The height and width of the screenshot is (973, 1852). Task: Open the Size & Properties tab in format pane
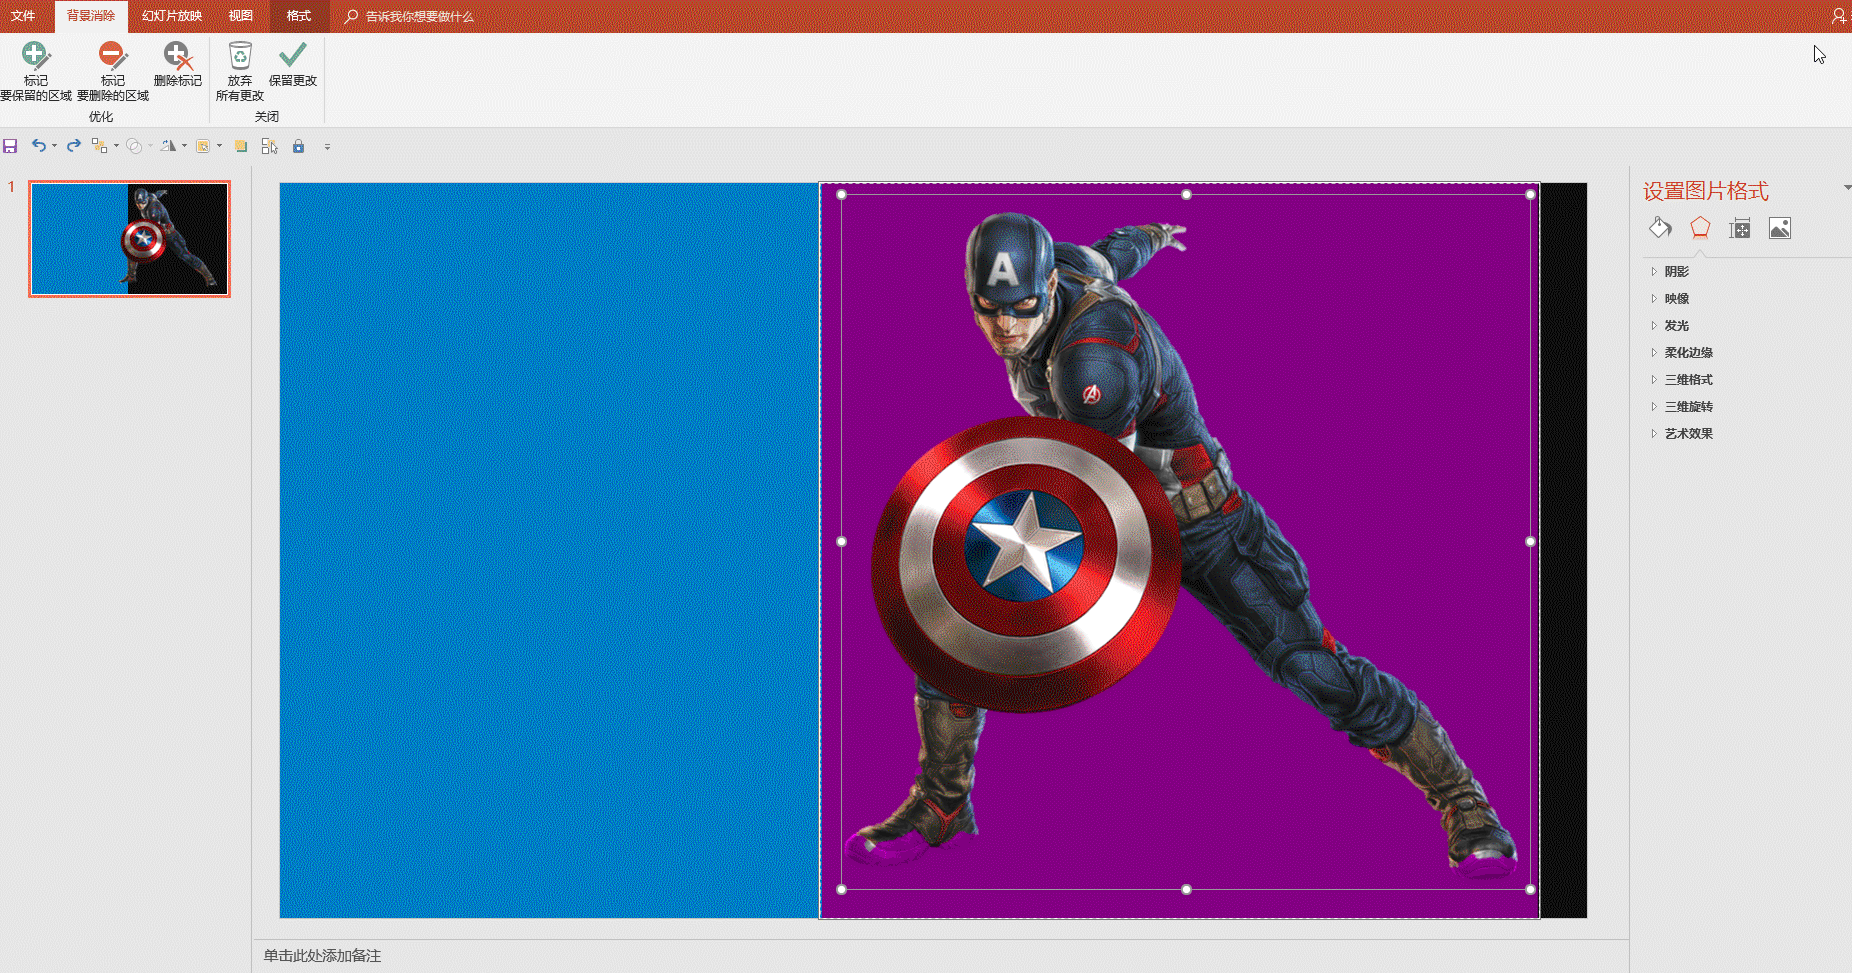click(x=1740, y=228)
